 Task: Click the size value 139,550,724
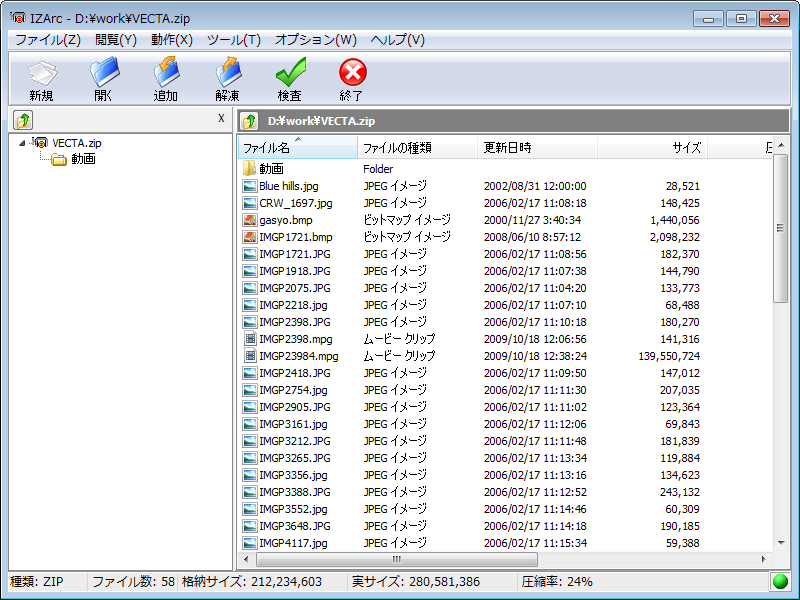tap(669, 356)
